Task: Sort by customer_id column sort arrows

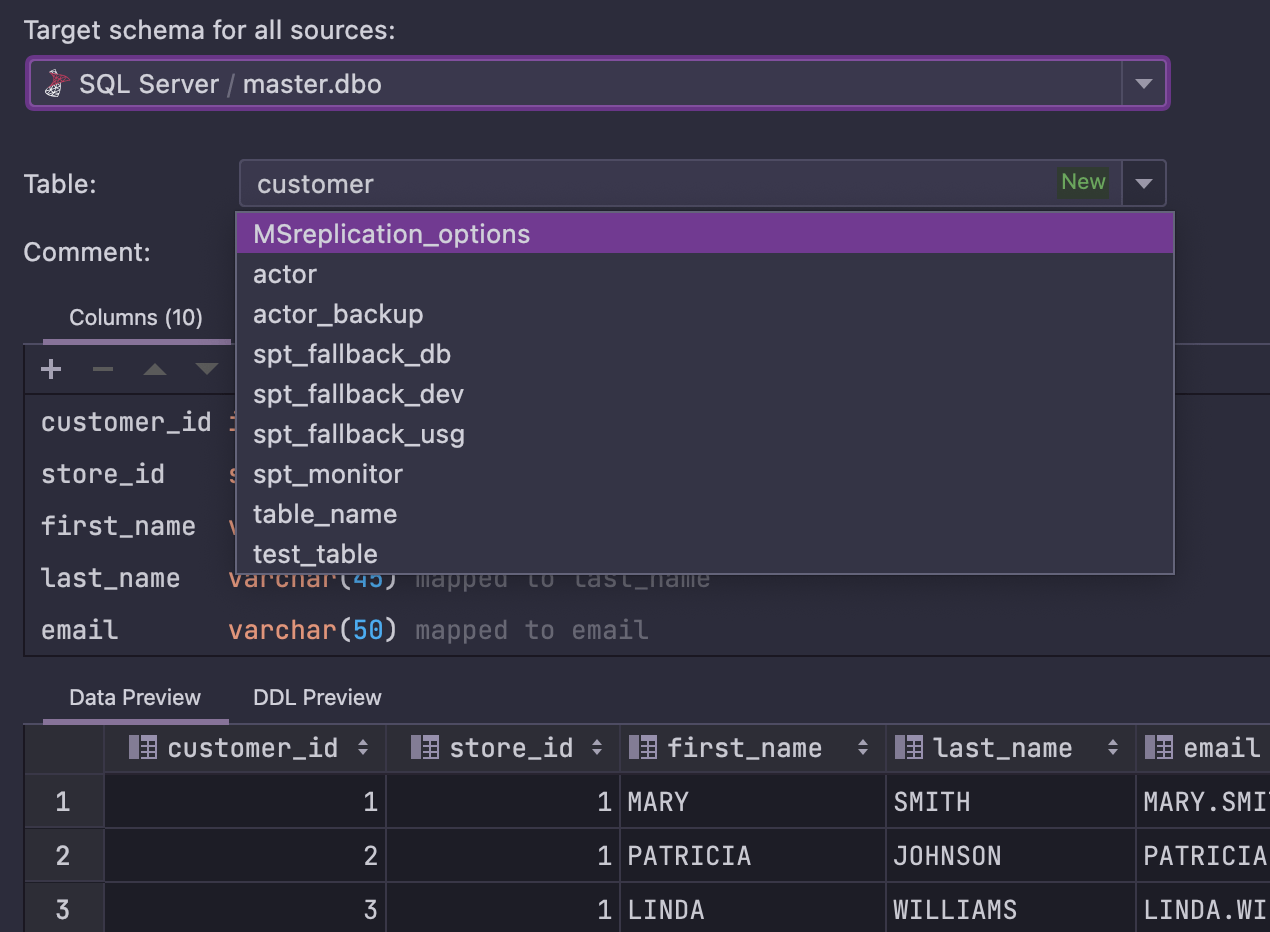Action: point(363,748)
